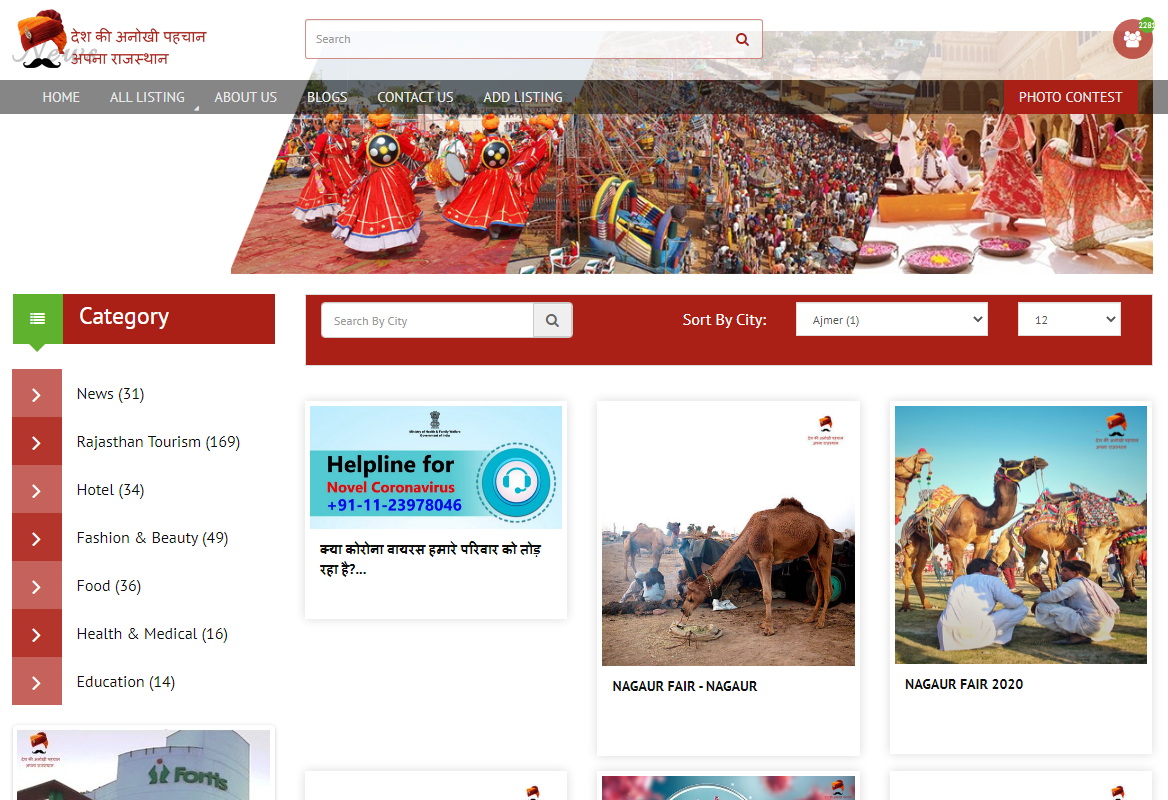Click the magnifier icon in top search bar
1168x800 pixels.
coord(742,40)
